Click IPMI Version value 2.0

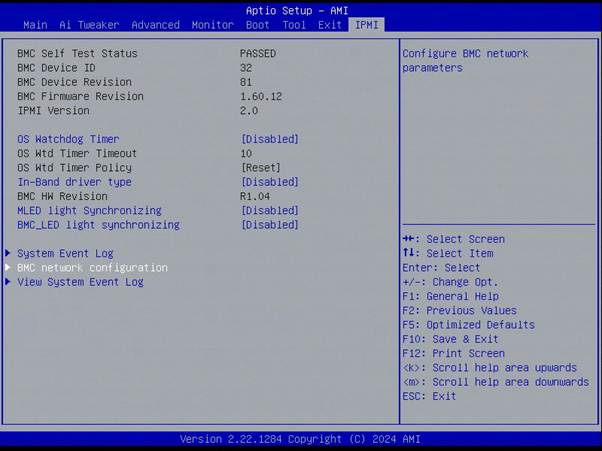[249, 111]
